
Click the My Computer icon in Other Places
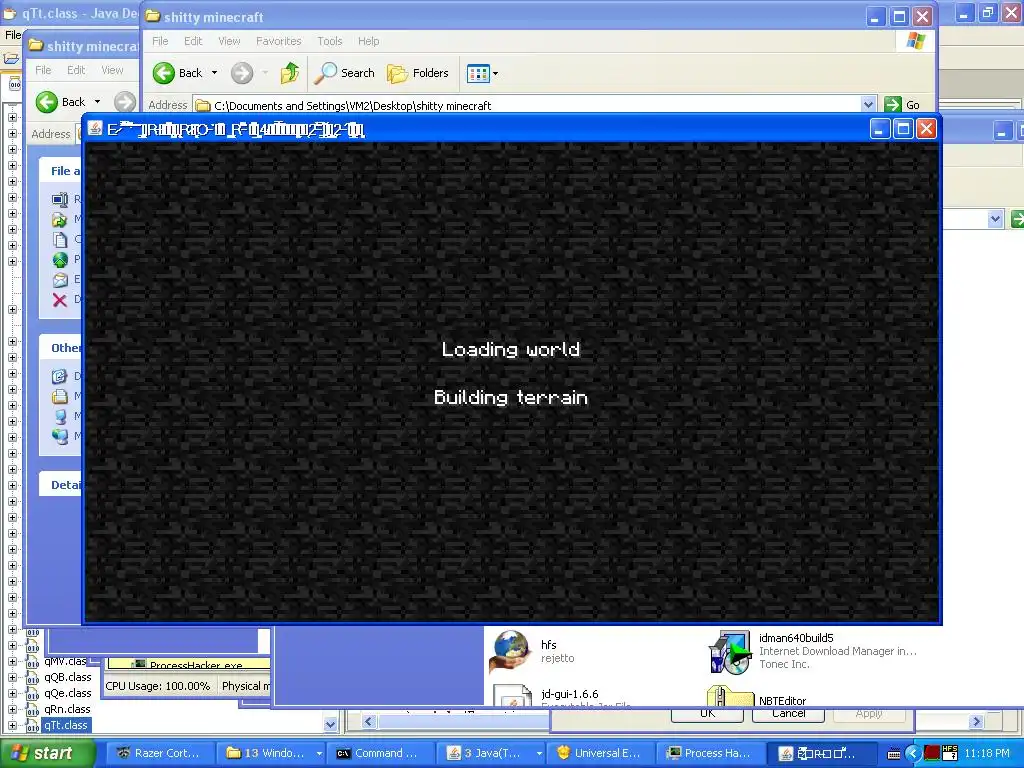60,416
